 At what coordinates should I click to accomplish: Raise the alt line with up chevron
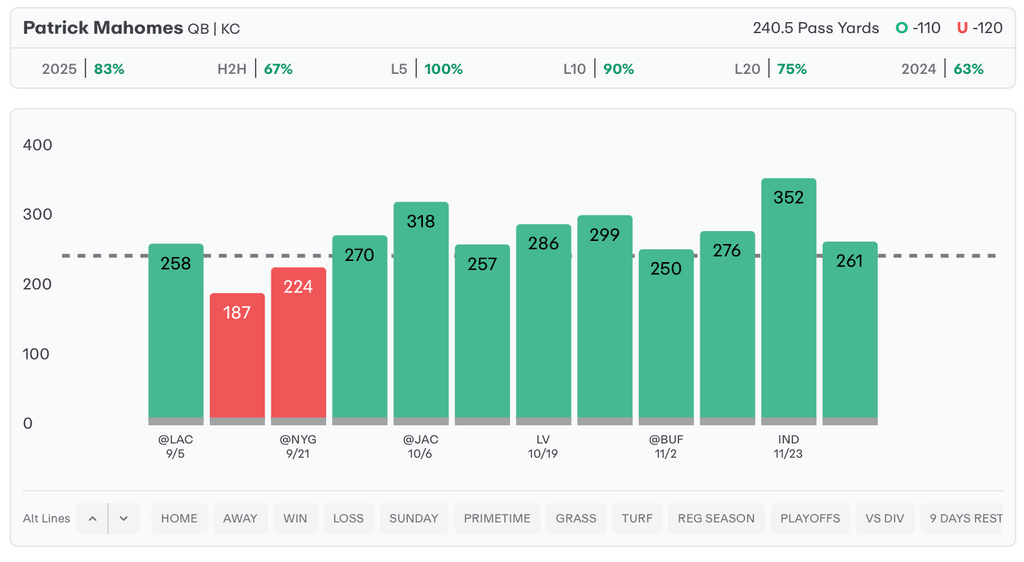92,518
